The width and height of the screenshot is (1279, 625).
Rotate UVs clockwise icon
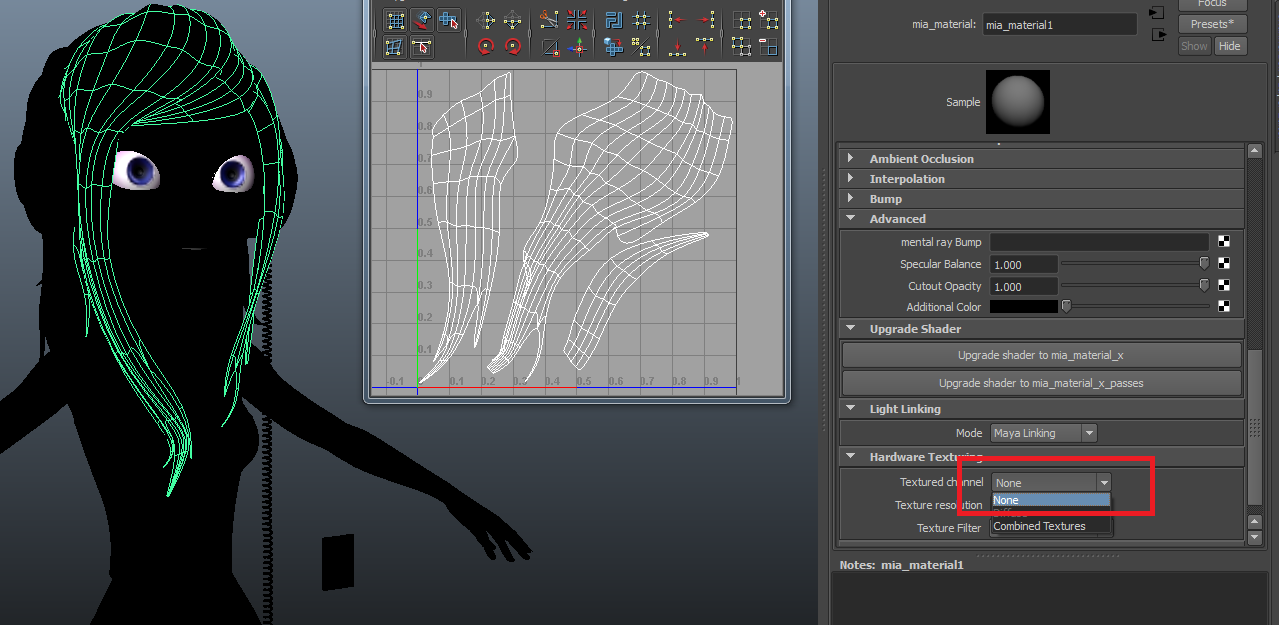point(513,46)
